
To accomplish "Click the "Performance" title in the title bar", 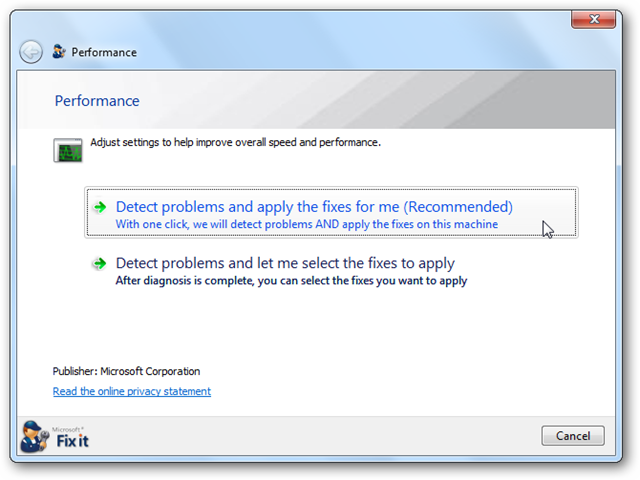I will 104,52.
